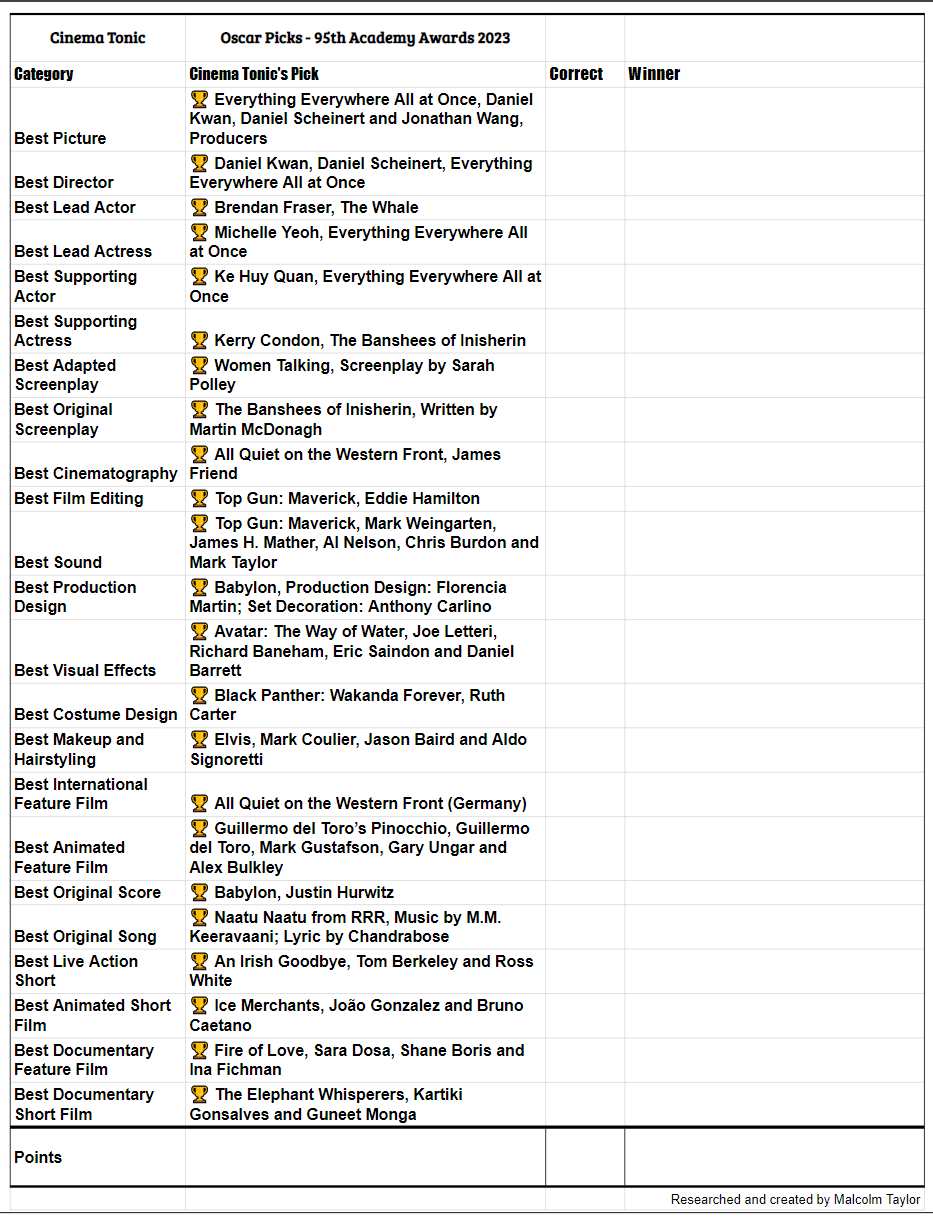
Task: Select the Best Supporting Actor category cell
Action: [98, 286]
